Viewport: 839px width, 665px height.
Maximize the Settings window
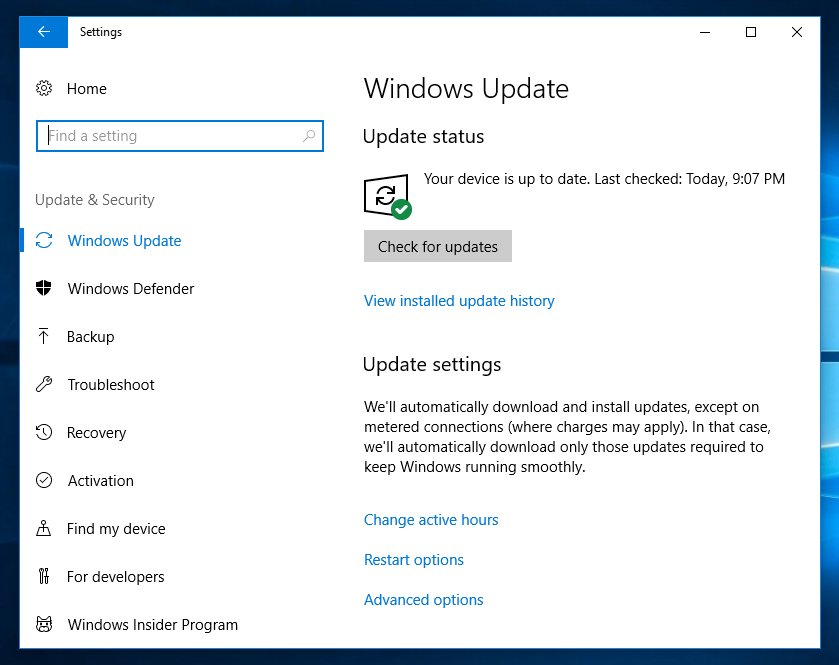751,32
